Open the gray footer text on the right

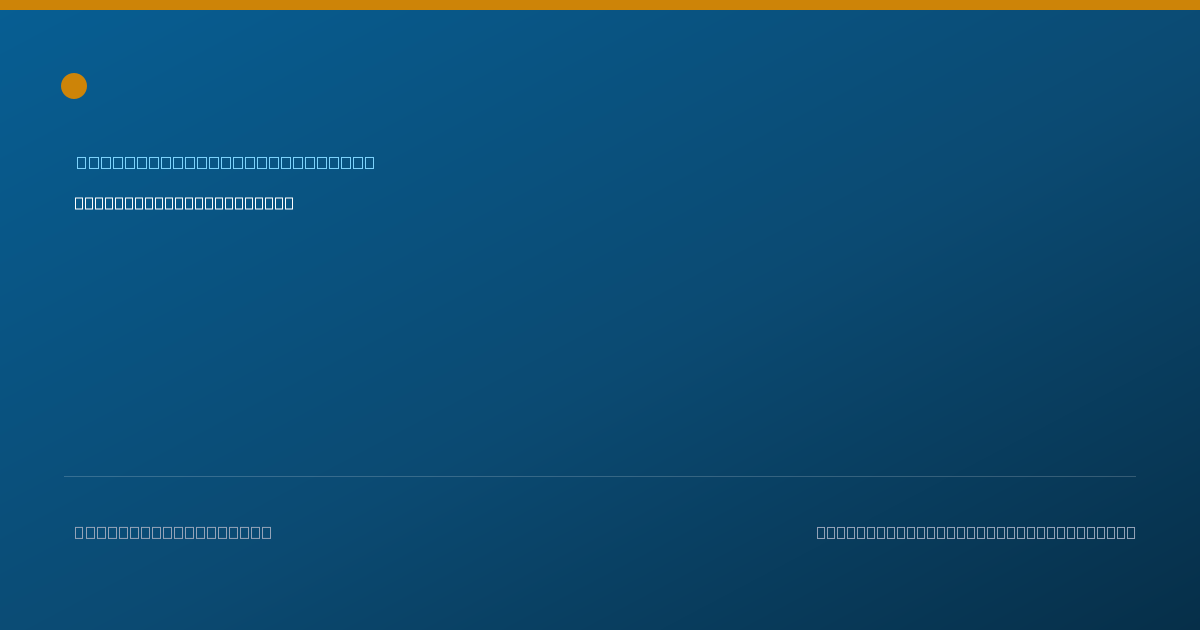(x=976, y=532)
